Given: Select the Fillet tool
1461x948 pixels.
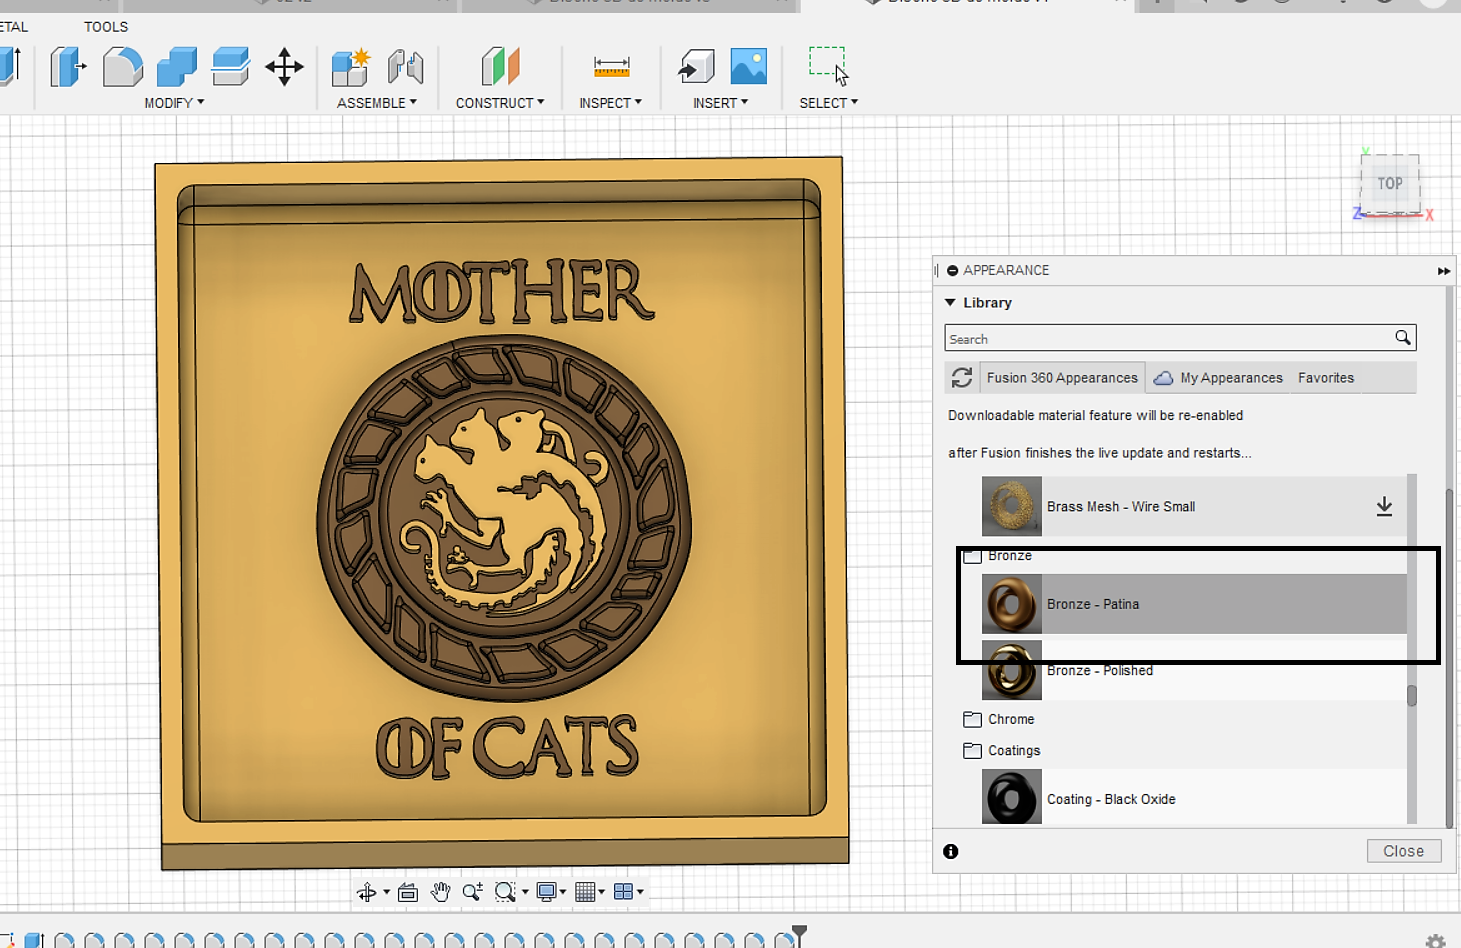Looking at the screenshot, I should (x=122, y=67).
